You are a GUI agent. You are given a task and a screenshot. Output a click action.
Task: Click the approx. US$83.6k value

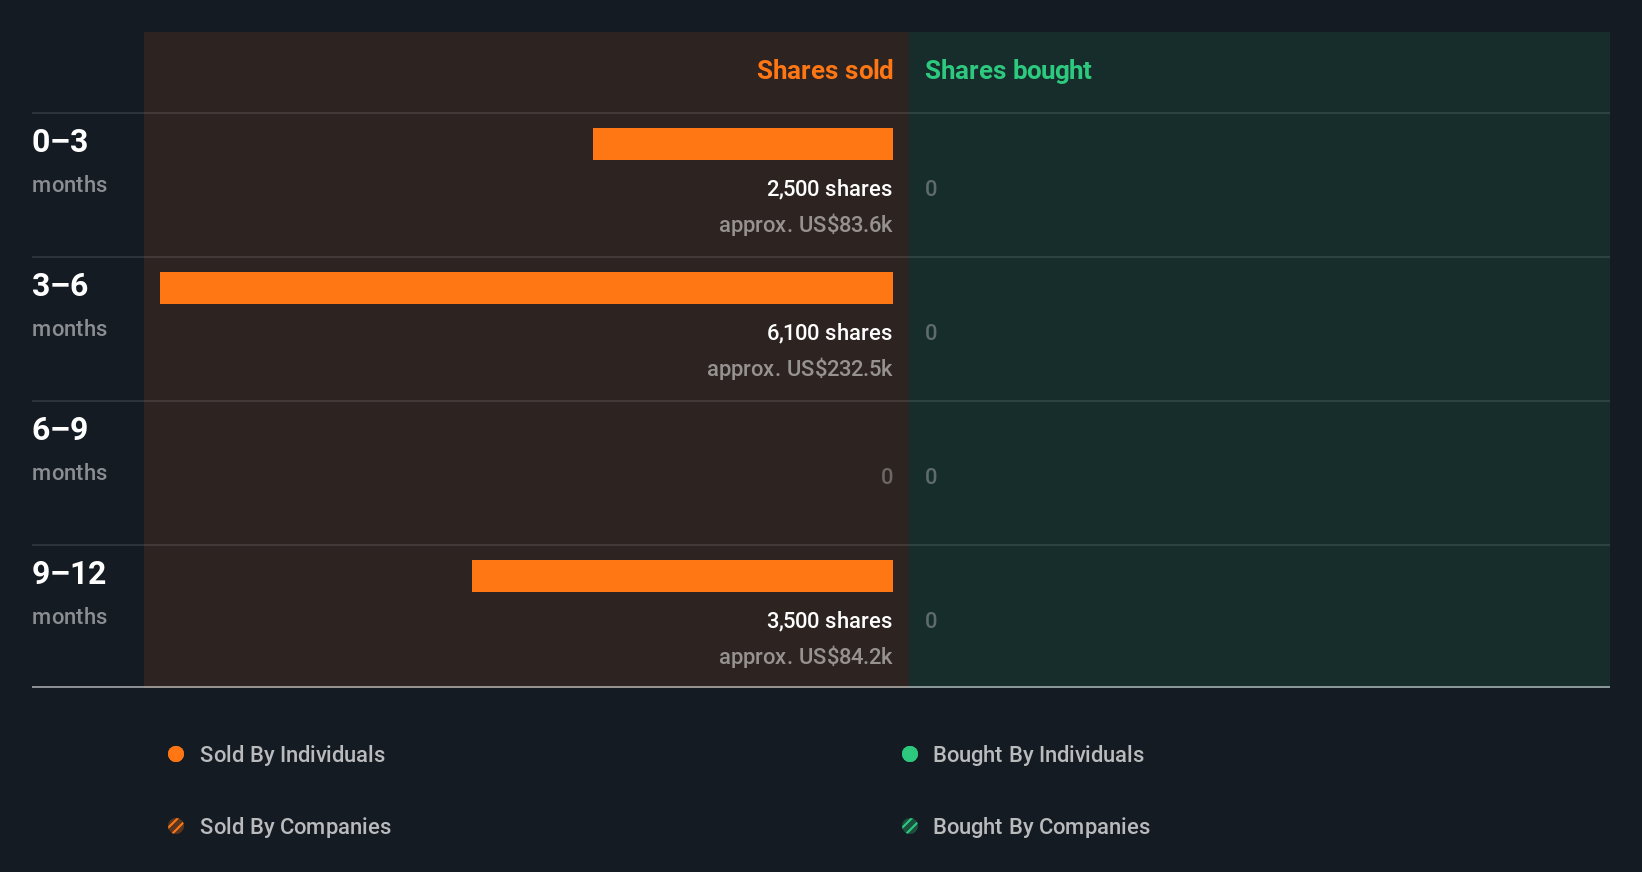(805, 224)
